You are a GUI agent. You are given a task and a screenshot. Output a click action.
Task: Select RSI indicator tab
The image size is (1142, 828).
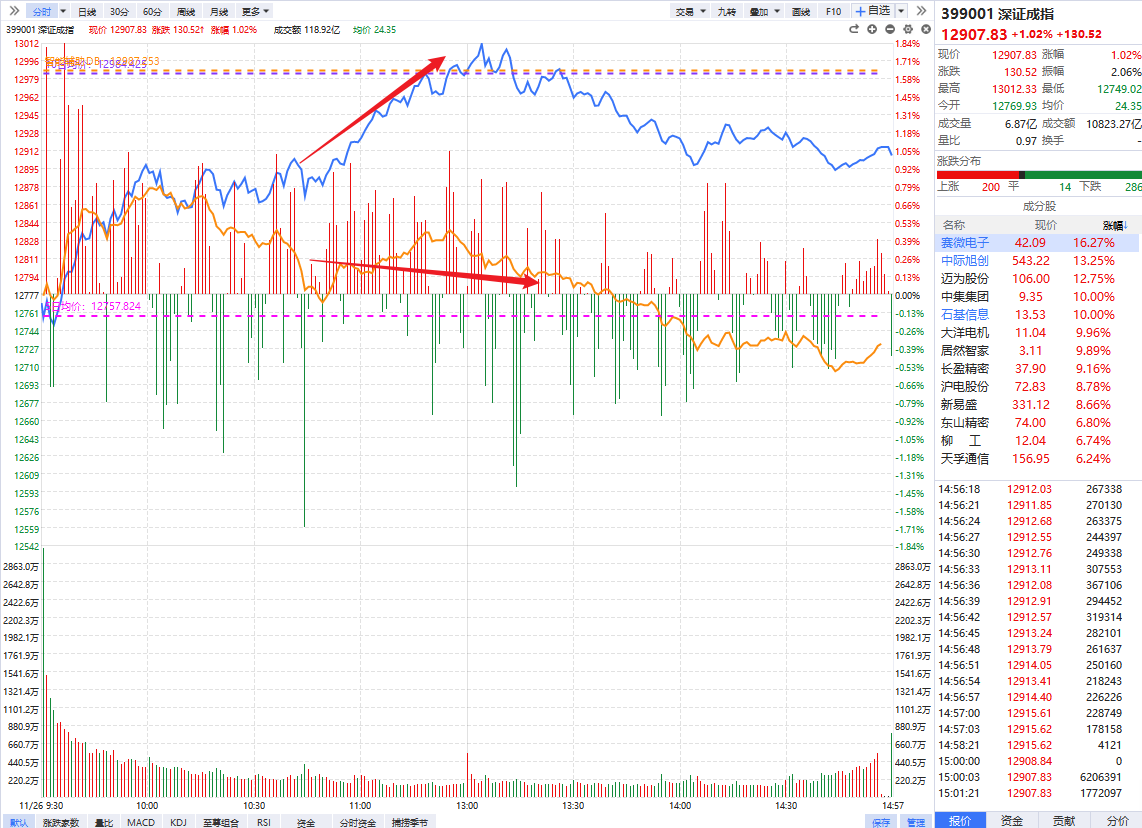(x=264, y=822)
